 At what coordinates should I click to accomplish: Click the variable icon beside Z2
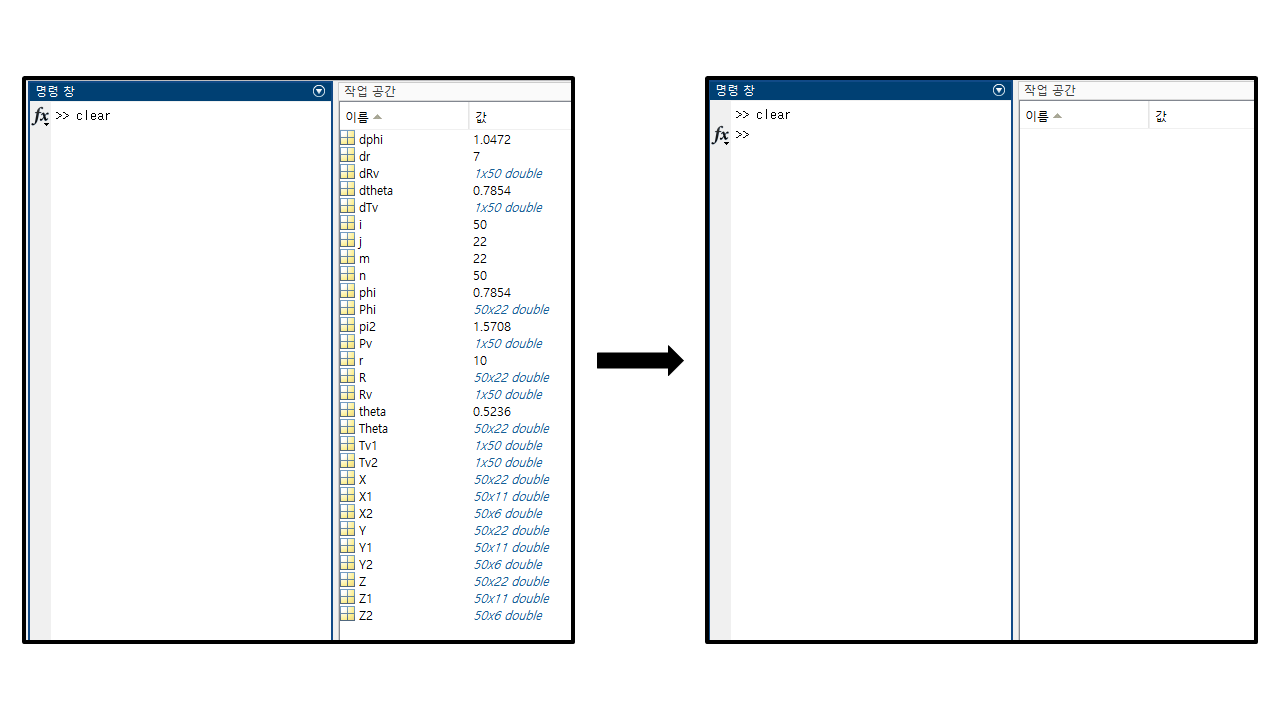pyautogui.click(x=347, y=615)
